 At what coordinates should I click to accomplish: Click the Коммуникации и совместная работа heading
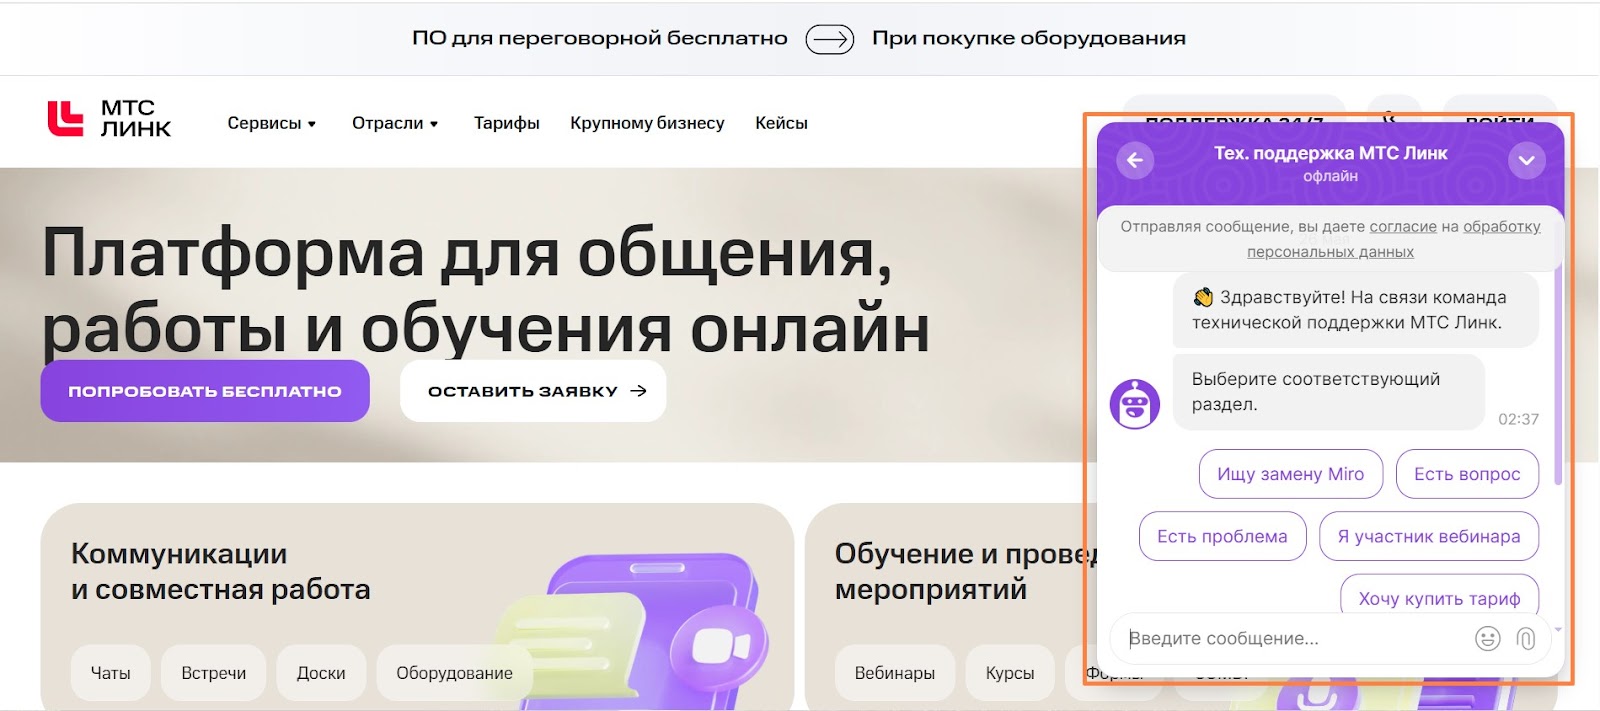point(220,571)
